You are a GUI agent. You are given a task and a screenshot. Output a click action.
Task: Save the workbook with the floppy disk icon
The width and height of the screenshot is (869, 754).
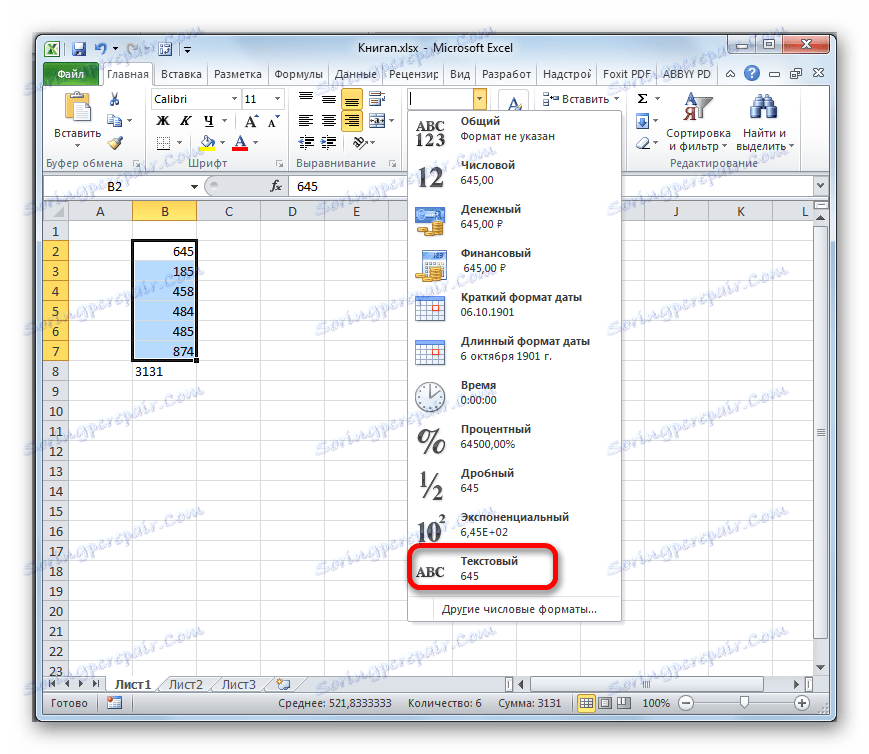tap(79, 49)
